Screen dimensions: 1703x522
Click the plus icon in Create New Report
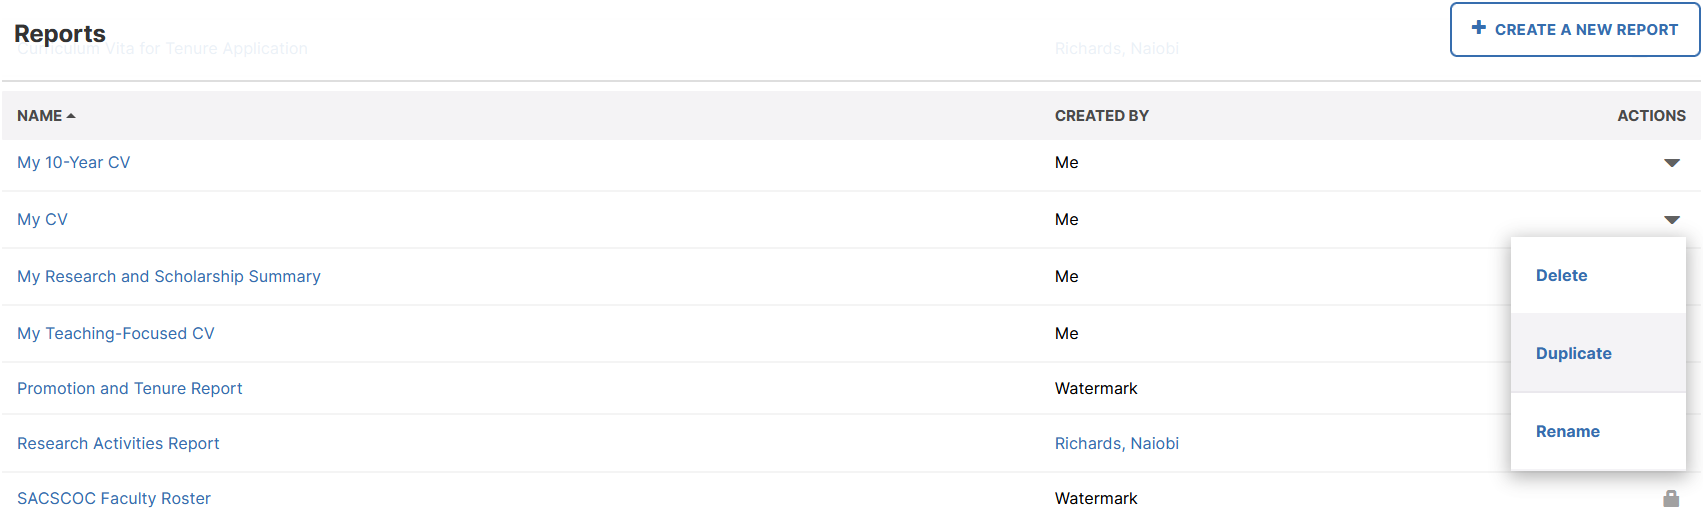1478,28
